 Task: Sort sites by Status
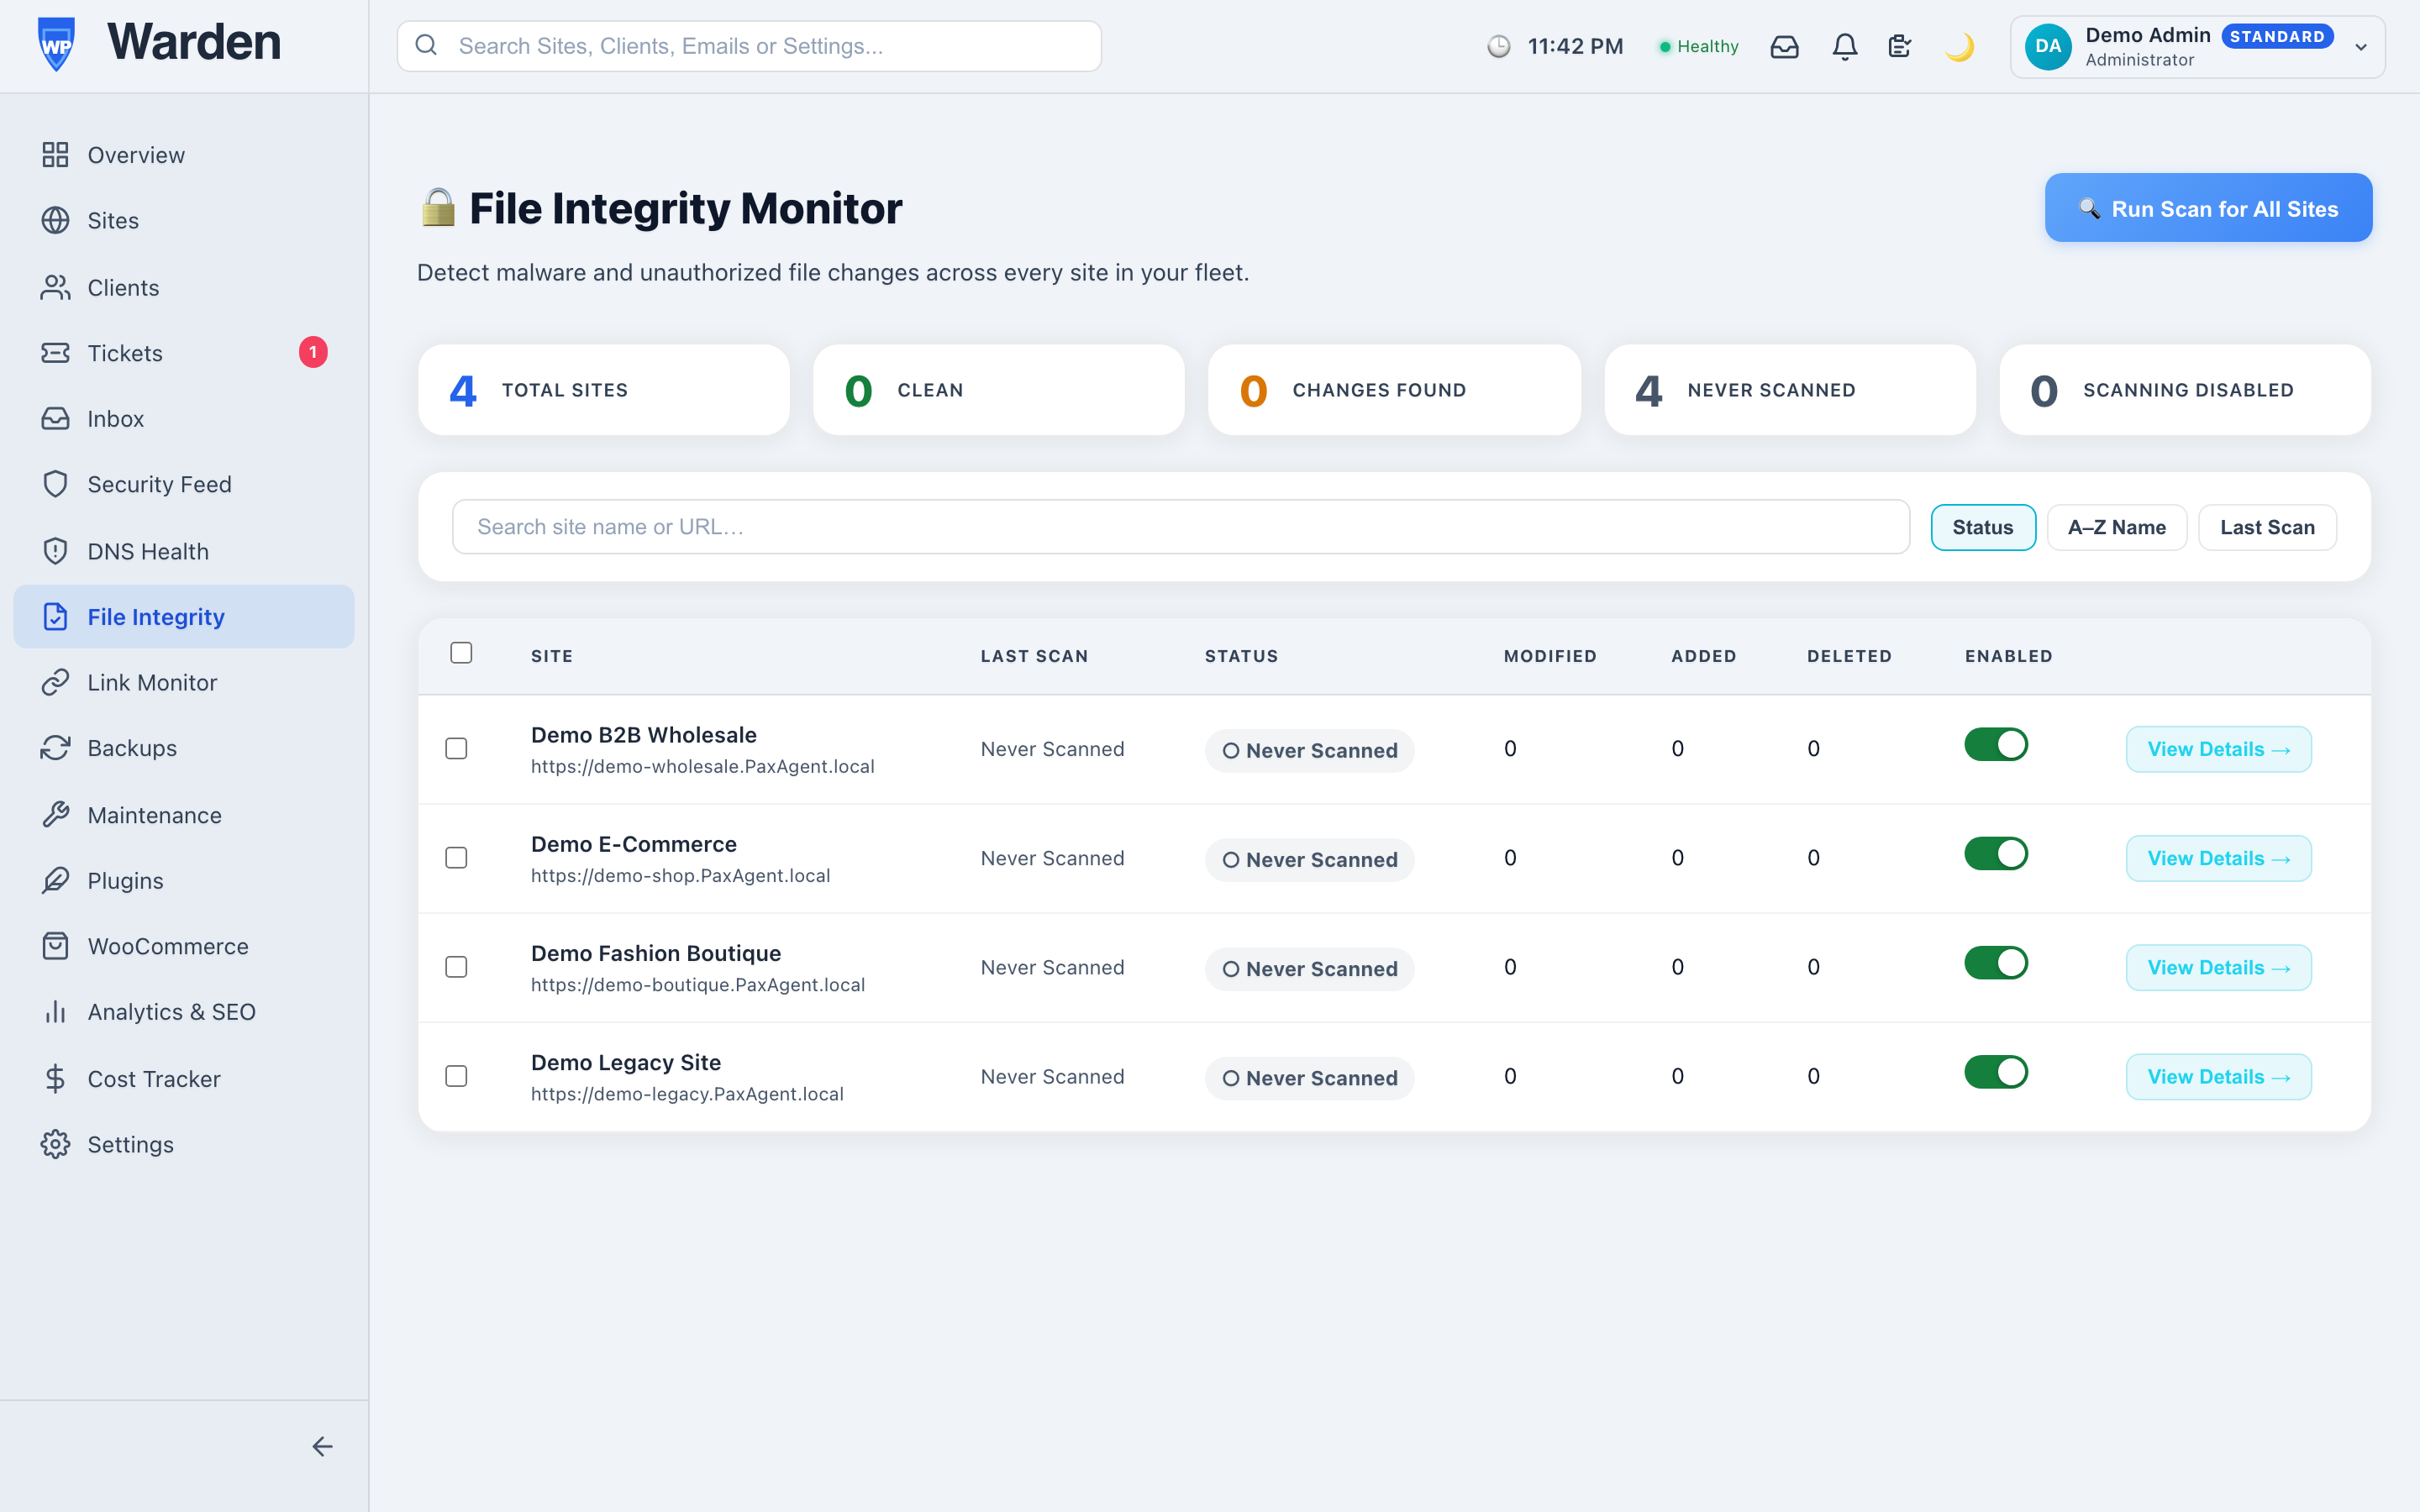click(1982, 527)
